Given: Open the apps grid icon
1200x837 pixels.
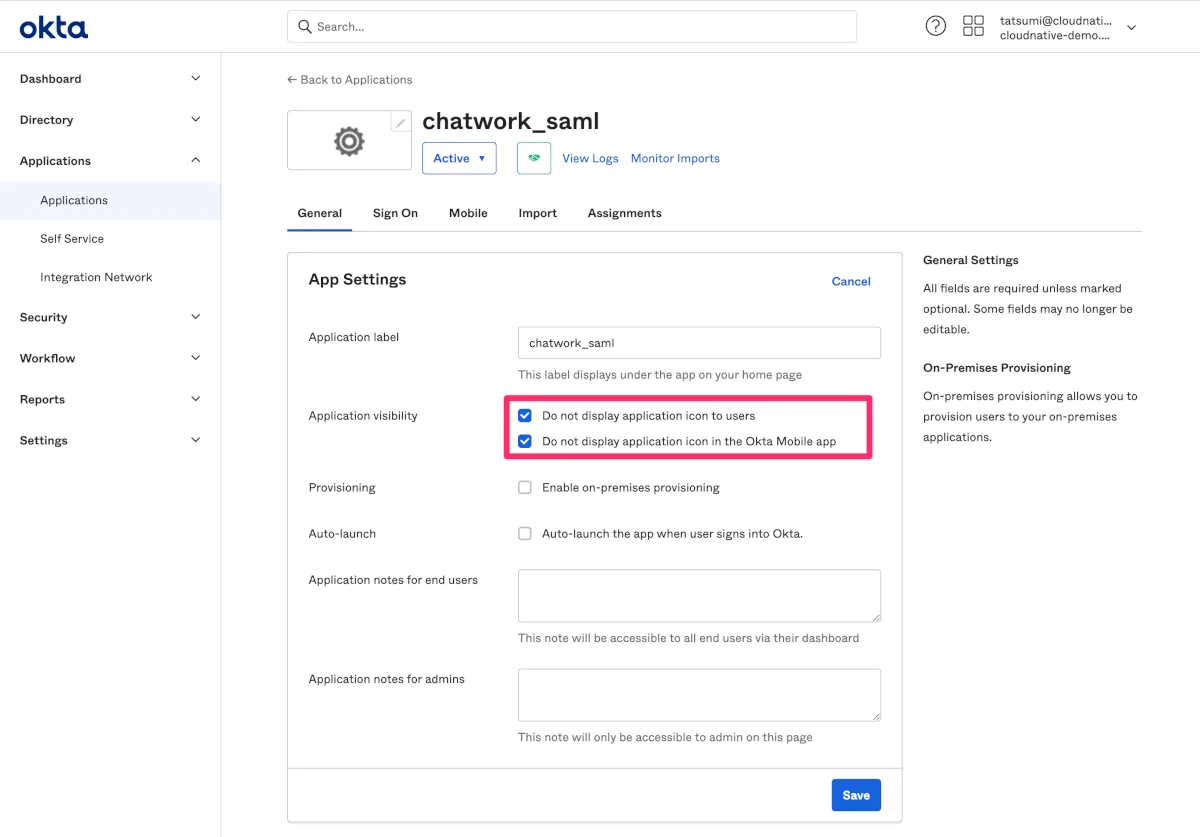Looking at the screenshot, I should 973,27.
